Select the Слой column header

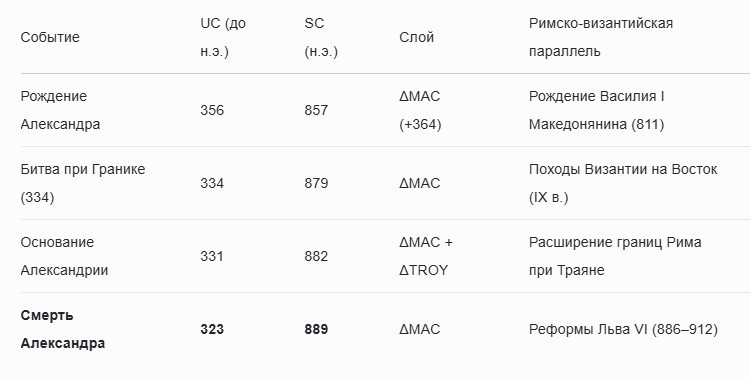pos(416,37)
